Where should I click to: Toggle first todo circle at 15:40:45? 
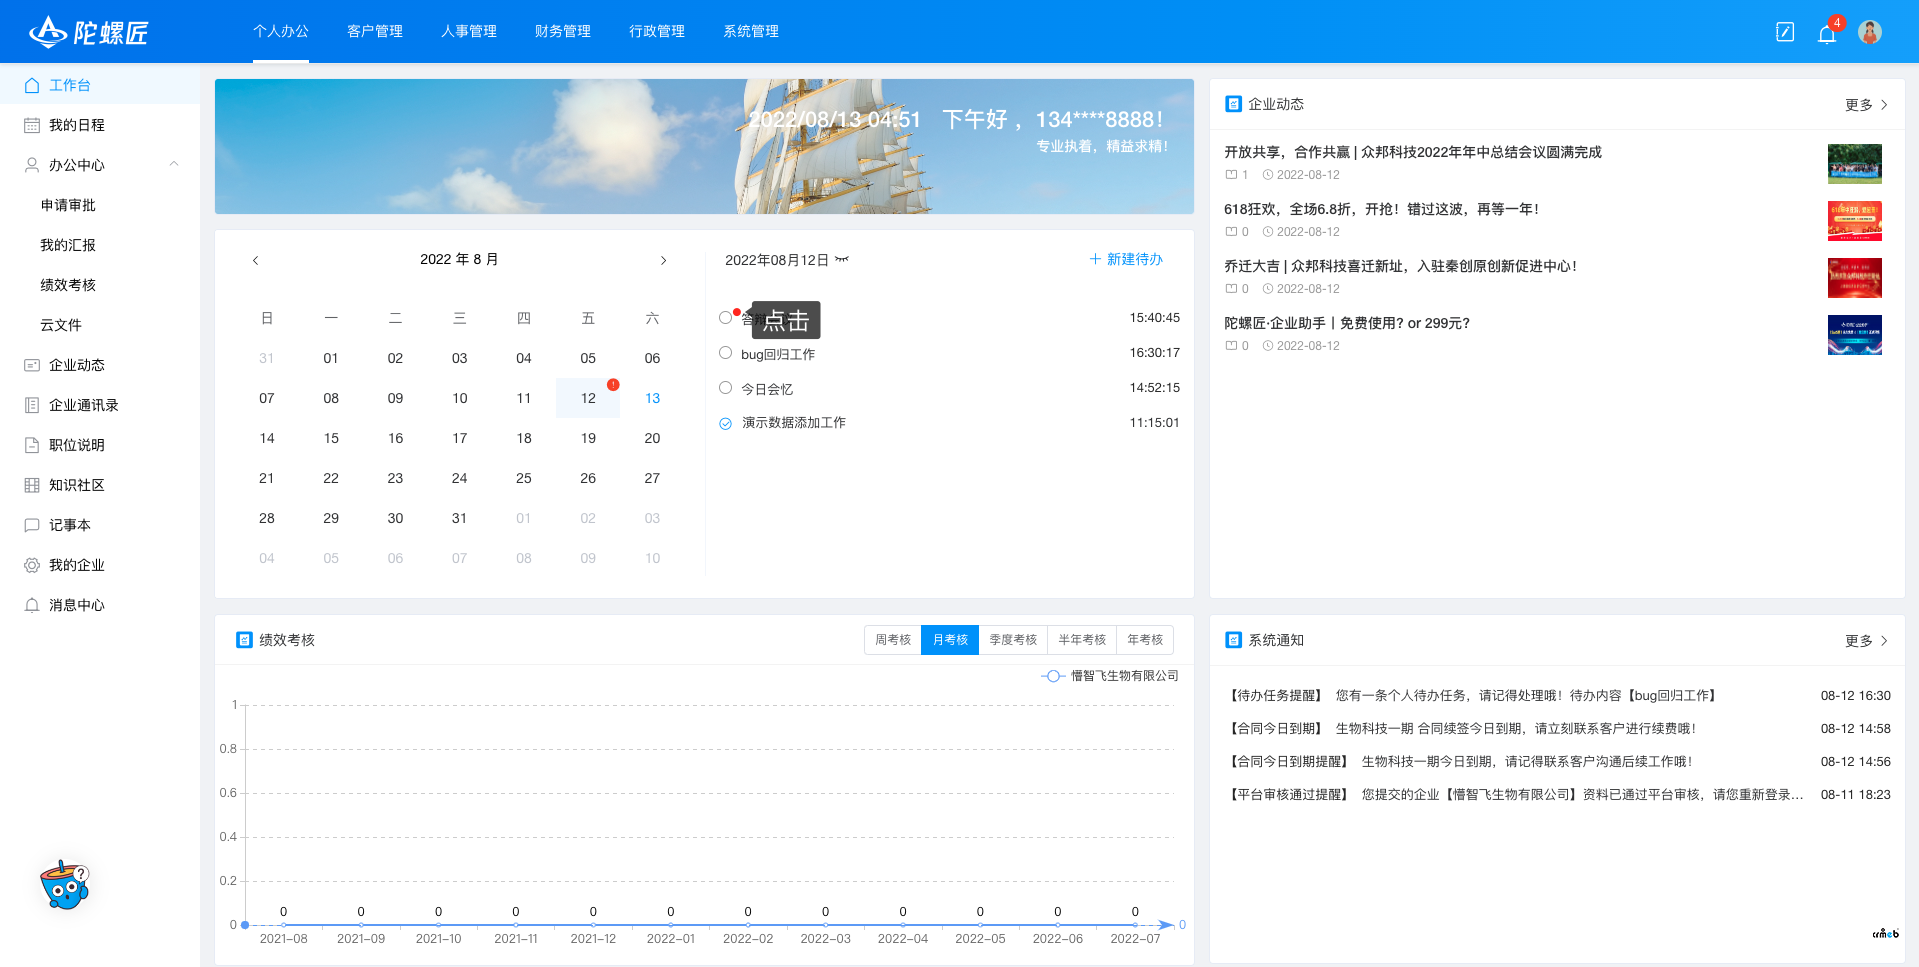(x=726, y=318)
